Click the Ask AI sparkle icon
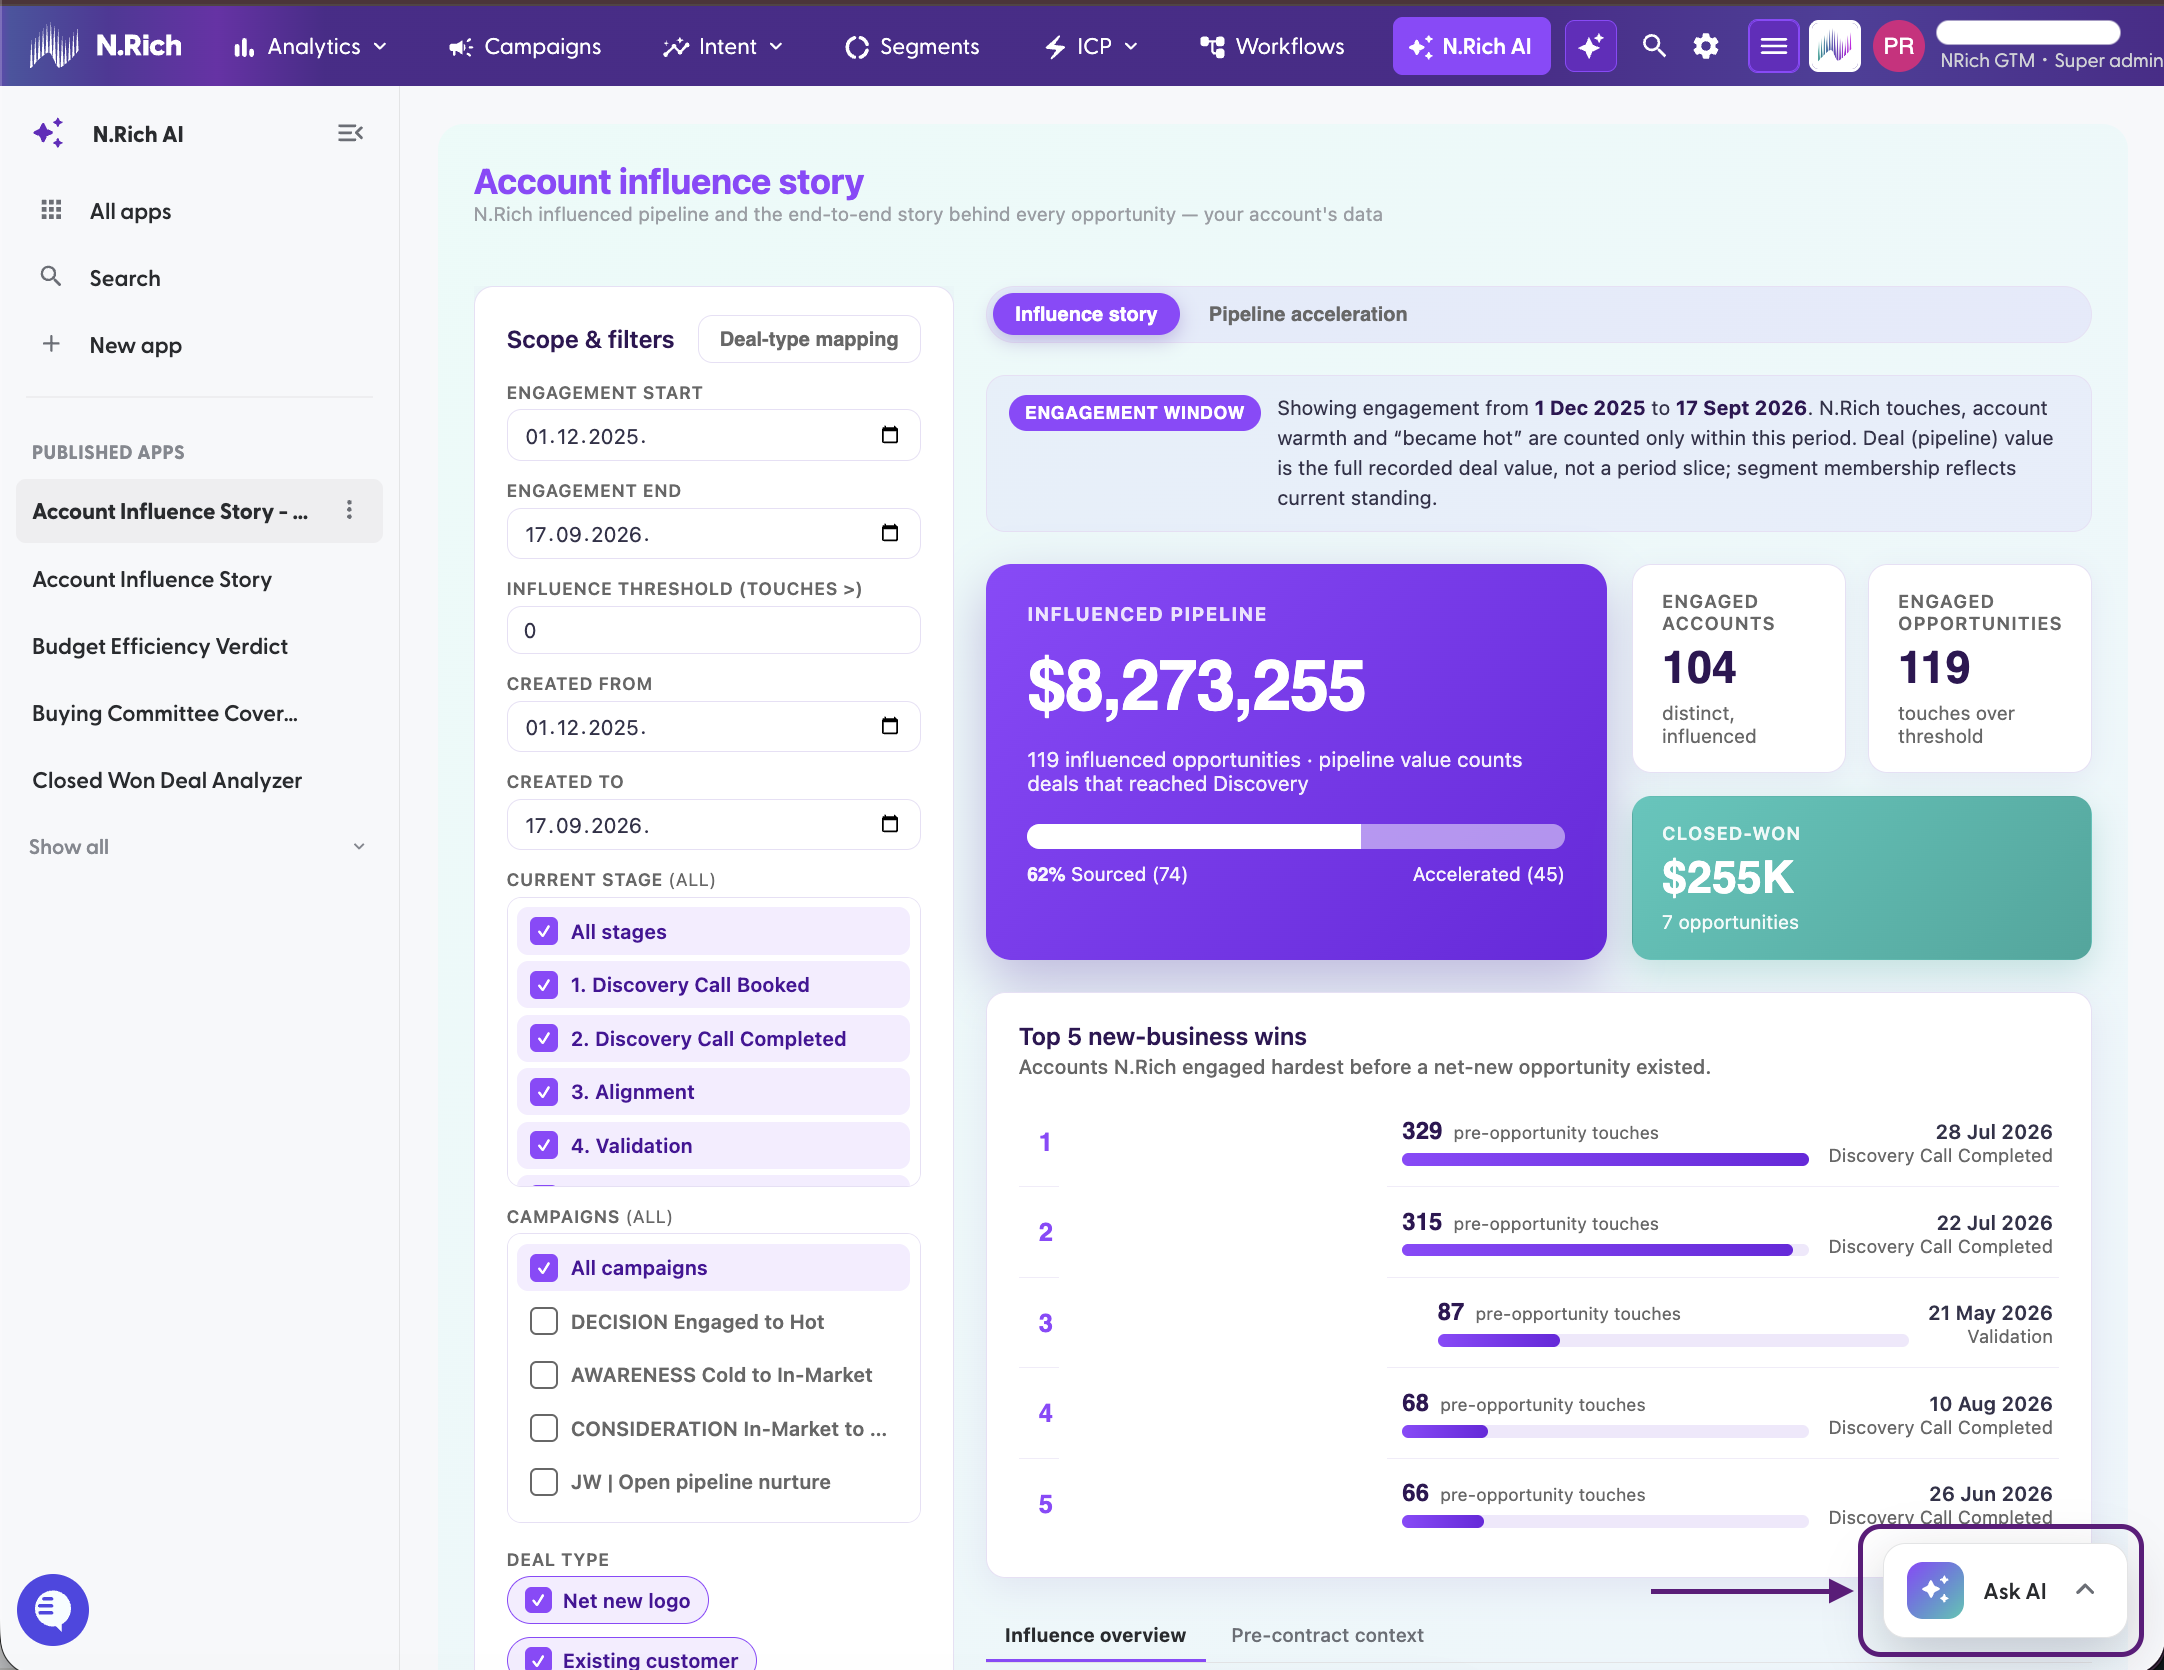The width and height of the screenshot is (2164, 1670). click(x=1935, y=1590)
